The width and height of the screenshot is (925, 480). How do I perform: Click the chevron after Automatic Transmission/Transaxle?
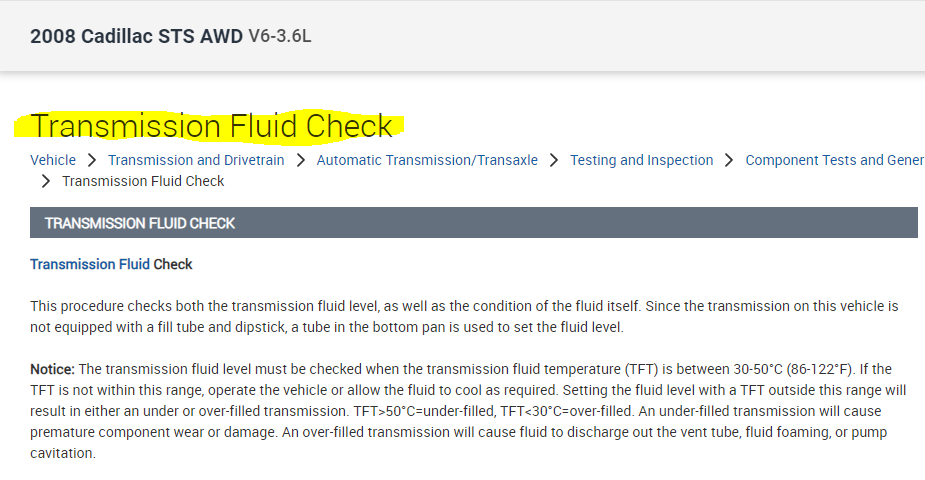(554, 160)
